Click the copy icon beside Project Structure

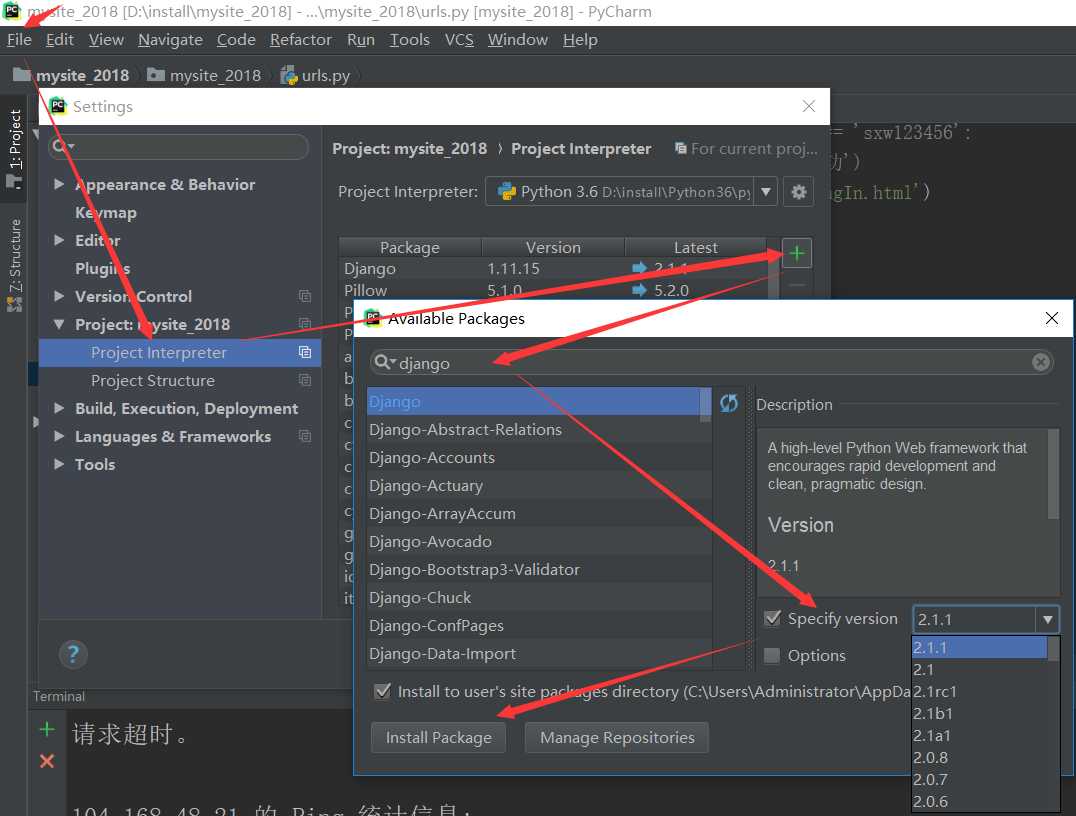click(x=305, y=380)
